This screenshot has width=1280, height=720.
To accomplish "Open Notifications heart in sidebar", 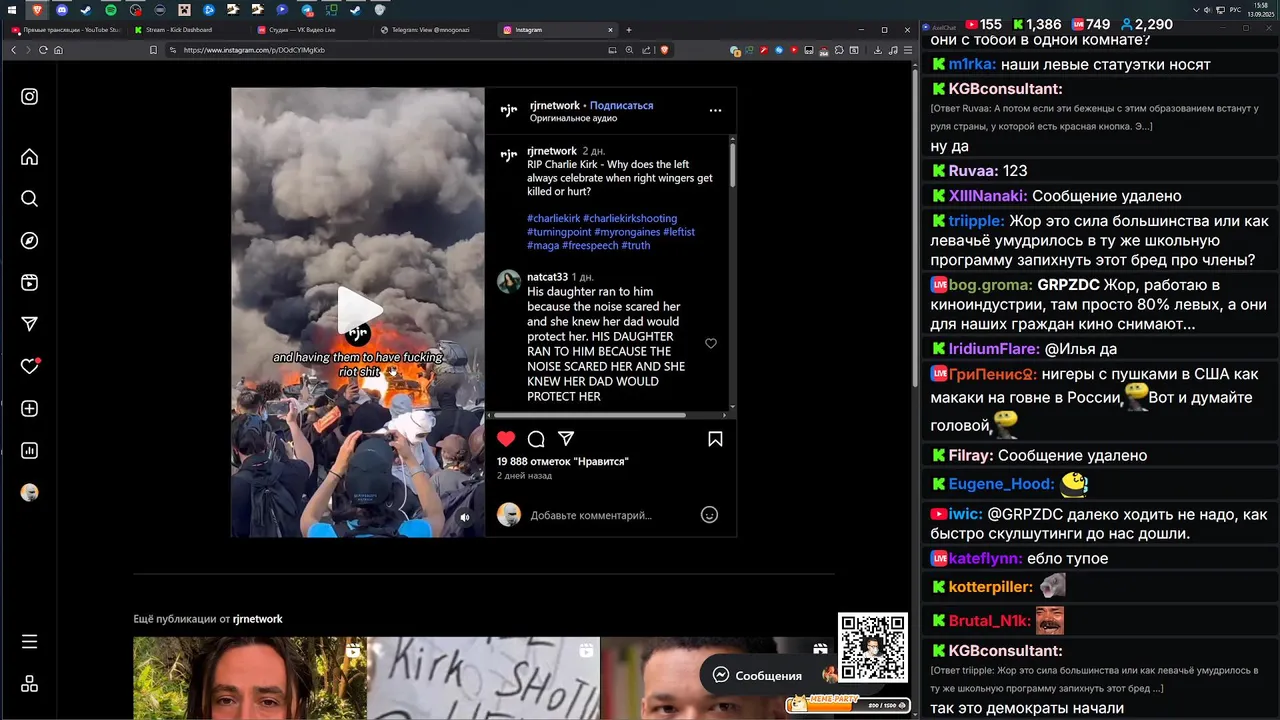I will pyautogui.click(x=29, y=366).
